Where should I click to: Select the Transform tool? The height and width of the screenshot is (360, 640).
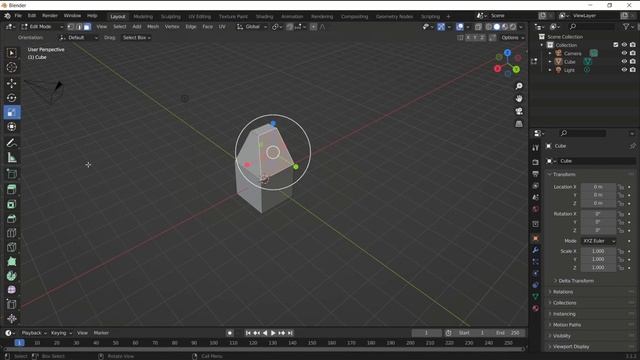[11, 127]
